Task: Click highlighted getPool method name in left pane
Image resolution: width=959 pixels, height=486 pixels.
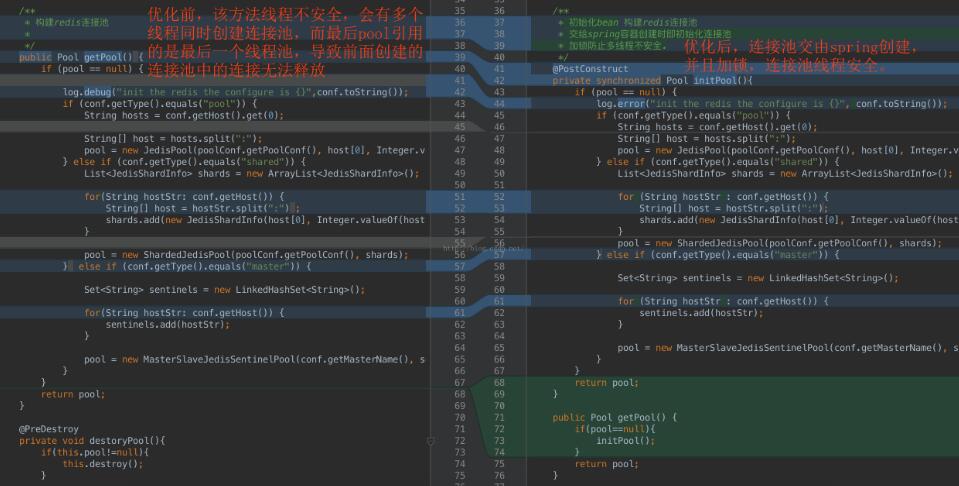Action: [x=105, y=57]
